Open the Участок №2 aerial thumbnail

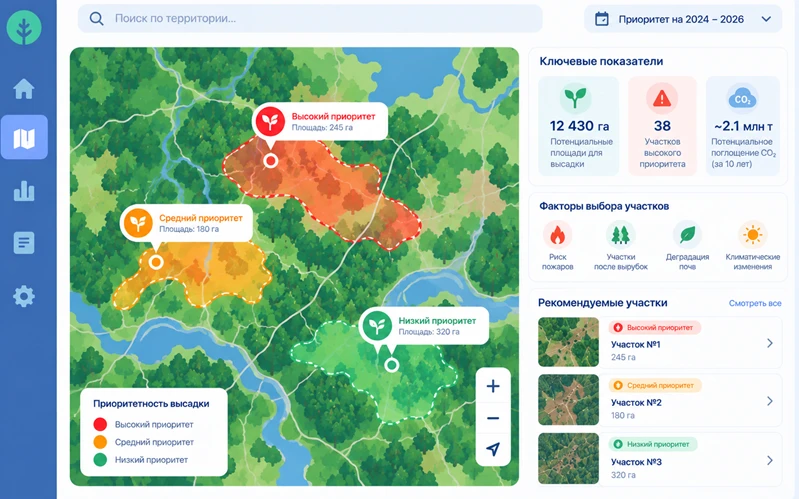click(x=568, y=400)
